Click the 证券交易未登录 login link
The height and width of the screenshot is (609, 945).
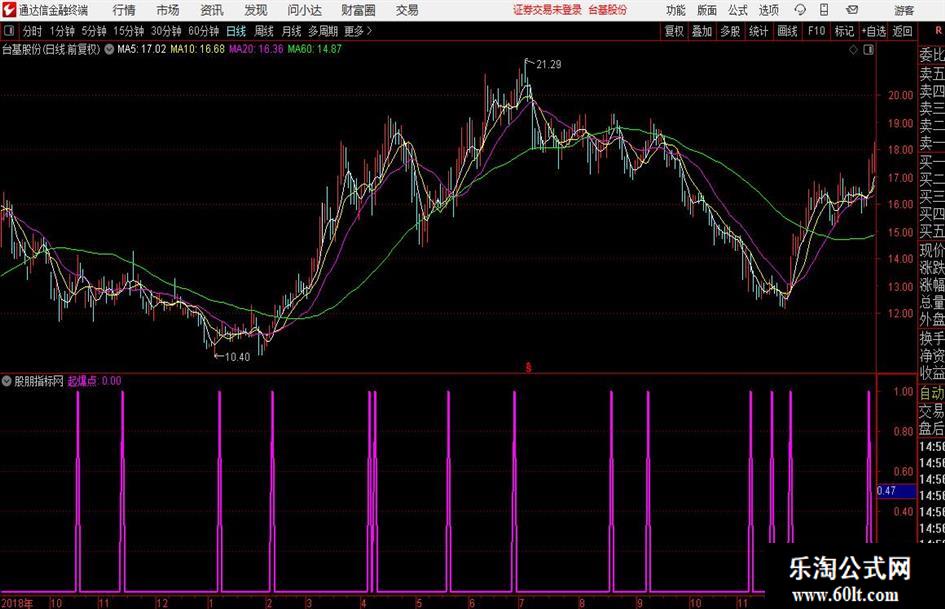pyautogui.click(x=547, y=10)
